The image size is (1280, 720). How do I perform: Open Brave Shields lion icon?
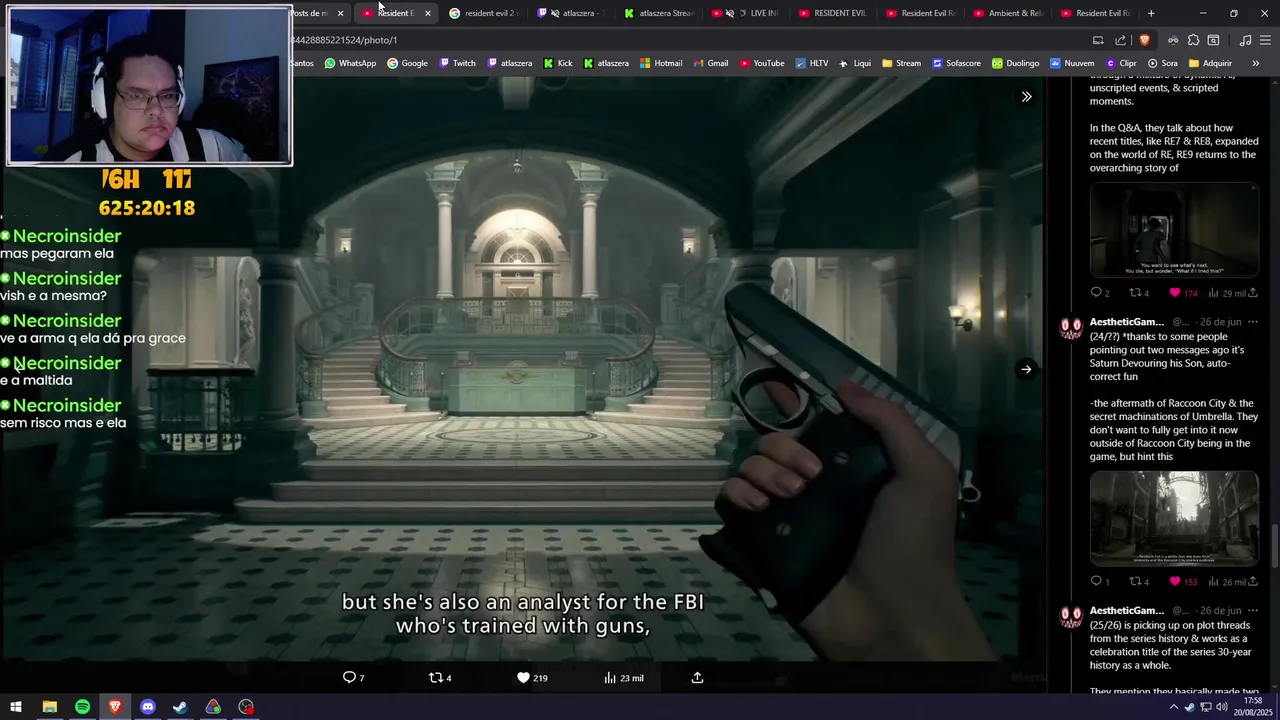1144,40
